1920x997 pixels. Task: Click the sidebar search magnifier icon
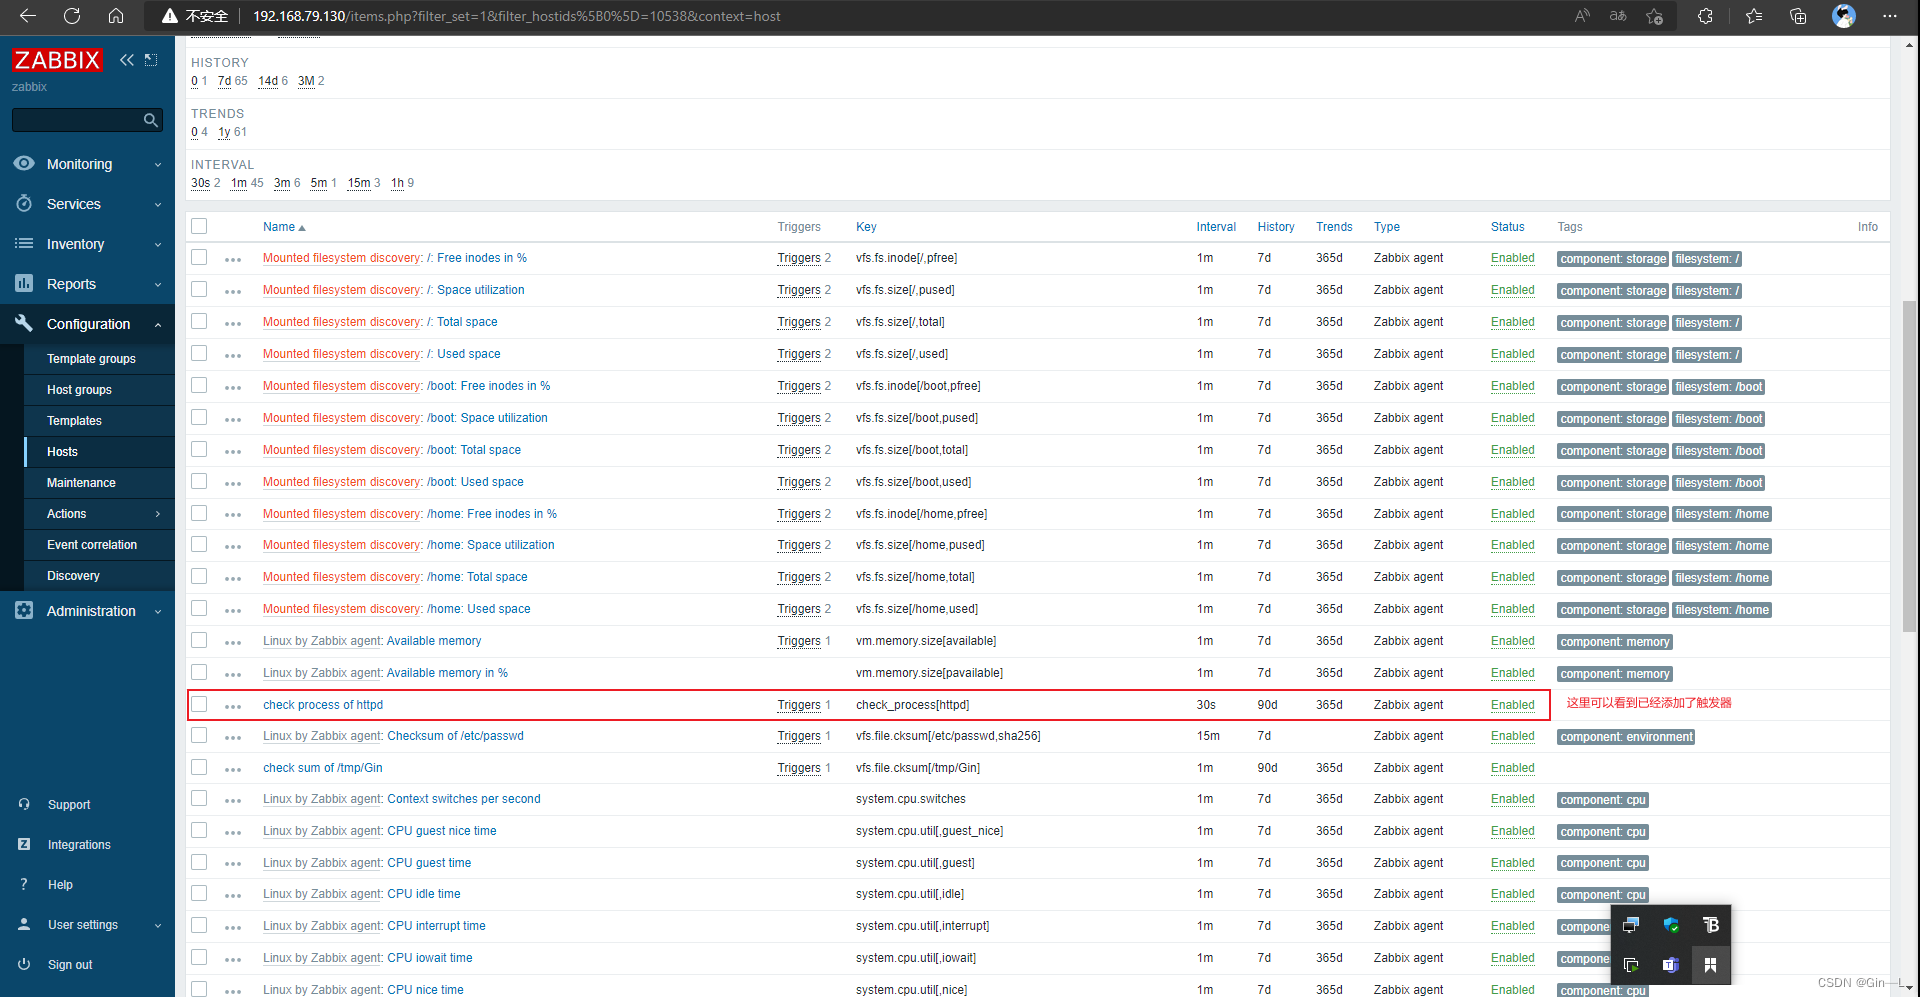151,120
